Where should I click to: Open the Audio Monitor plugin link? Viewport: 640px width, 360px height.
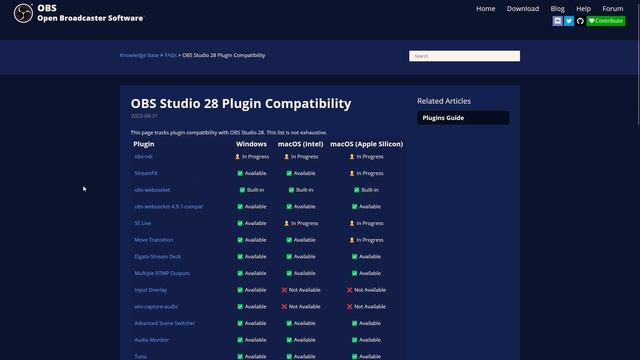click(151, 340)
